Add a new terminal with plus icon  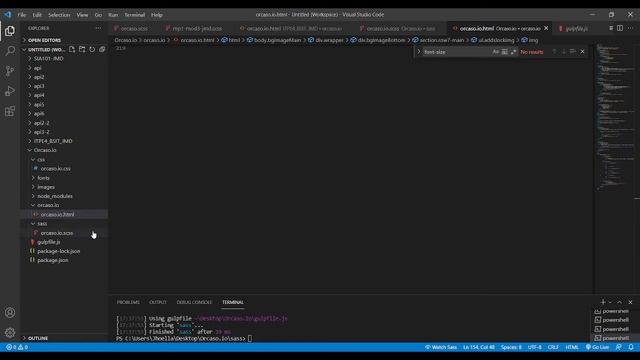point(603,302)
